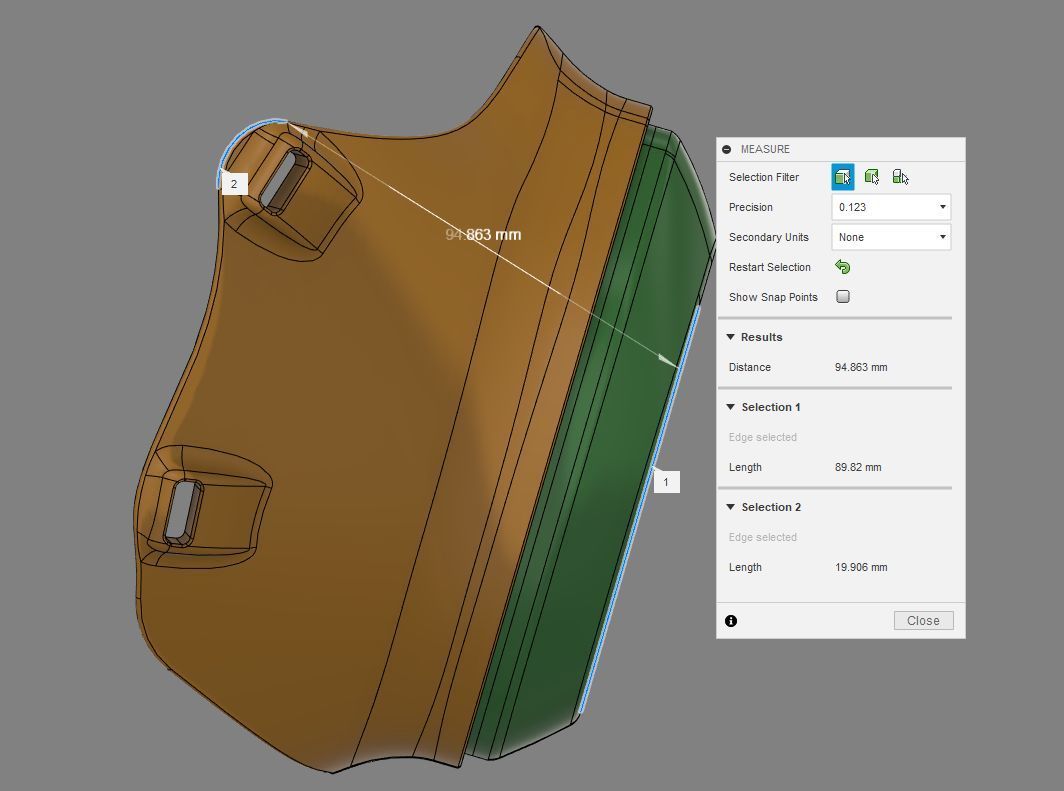This screenshot has width=1064, height=791.
Task: Click the Distance label in Results
Action: (x=750, y=367)
